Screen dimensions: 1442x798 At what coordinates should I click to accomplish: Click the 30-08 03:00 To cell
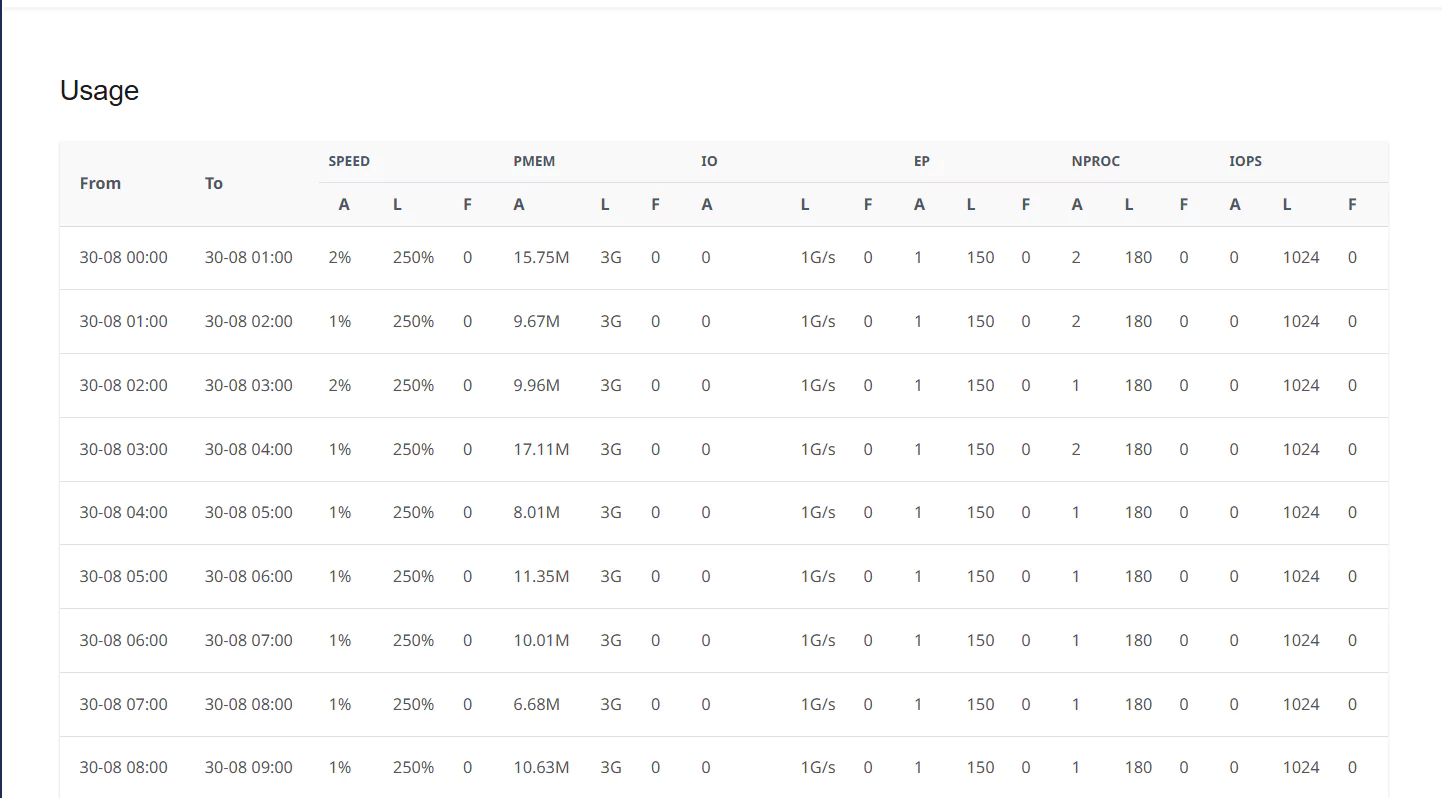[x=249, y=385]
